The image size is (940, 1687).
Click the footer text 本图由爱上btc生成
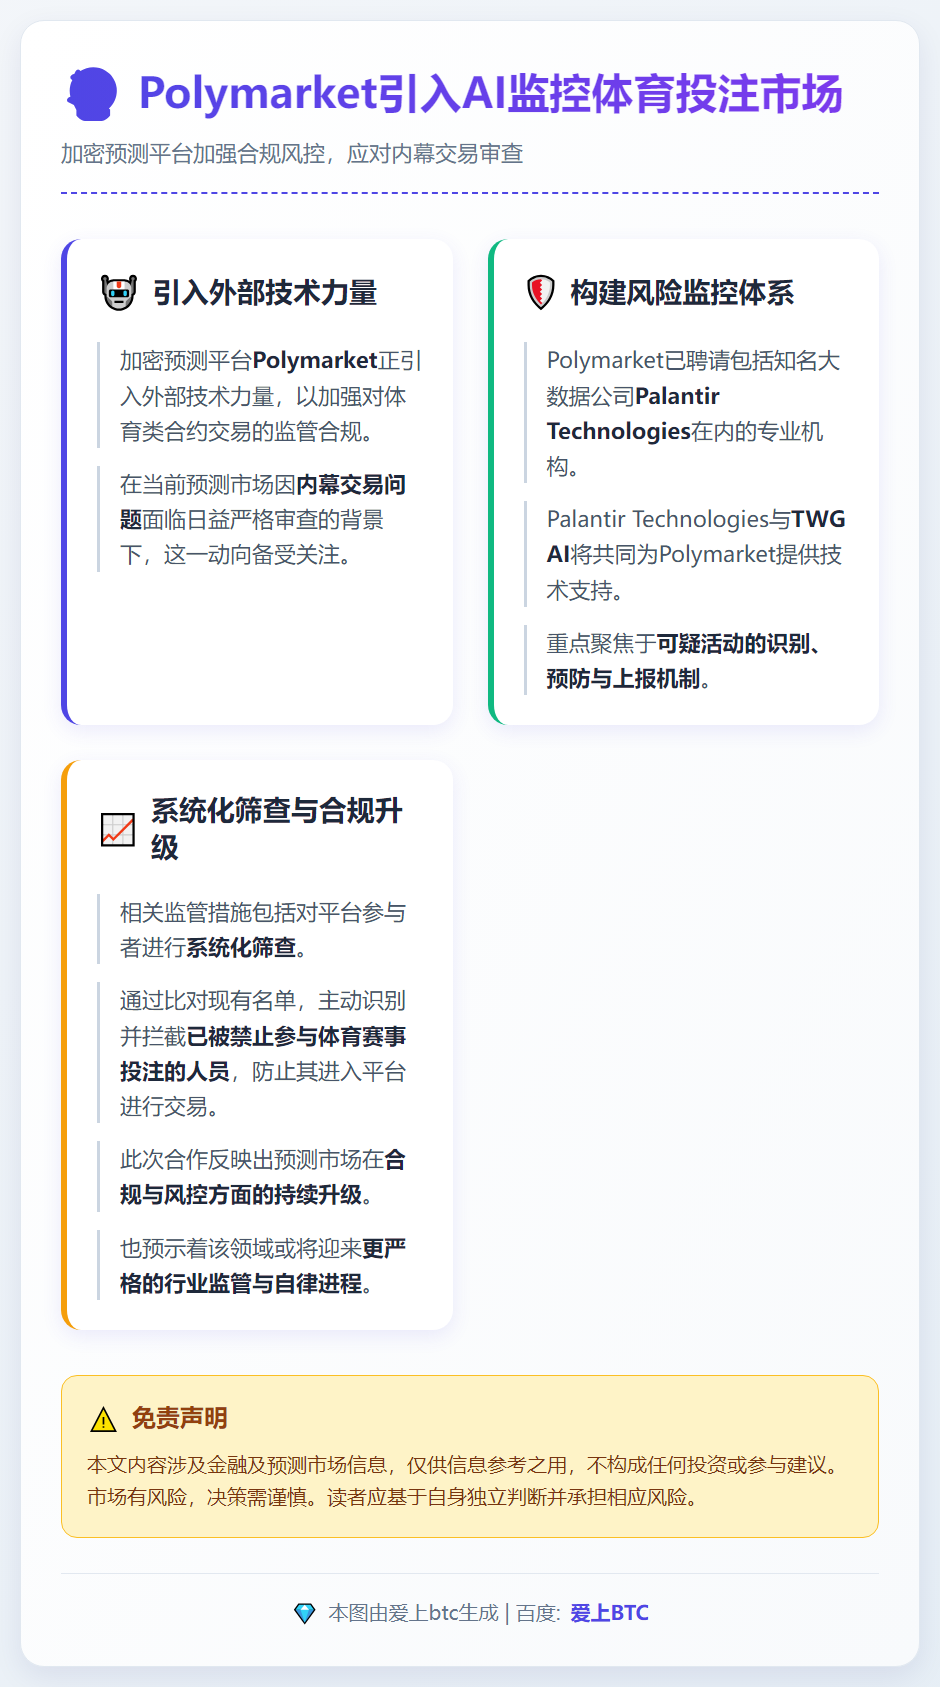pos(413,1613)
